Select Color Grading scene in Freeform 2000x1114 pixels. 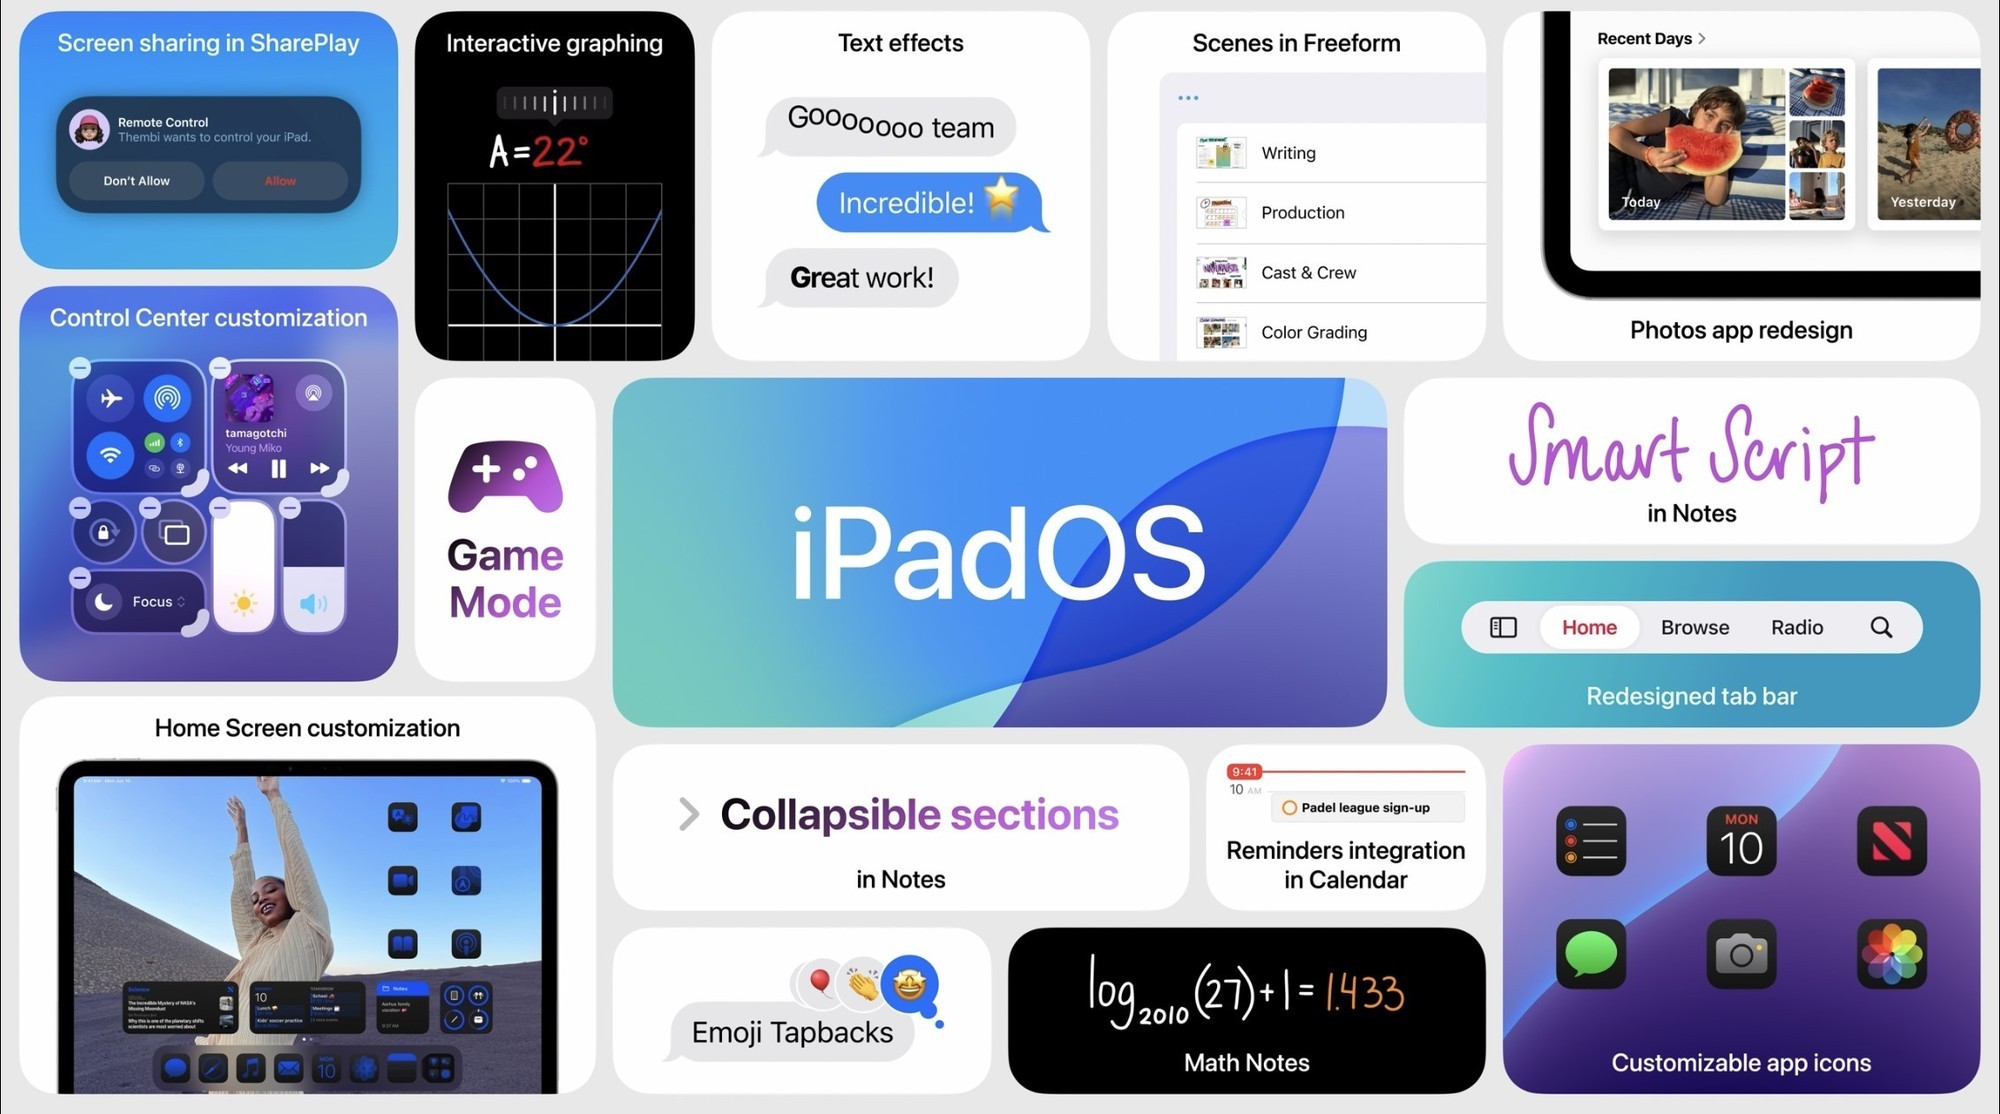click(x=1313, y=331)
